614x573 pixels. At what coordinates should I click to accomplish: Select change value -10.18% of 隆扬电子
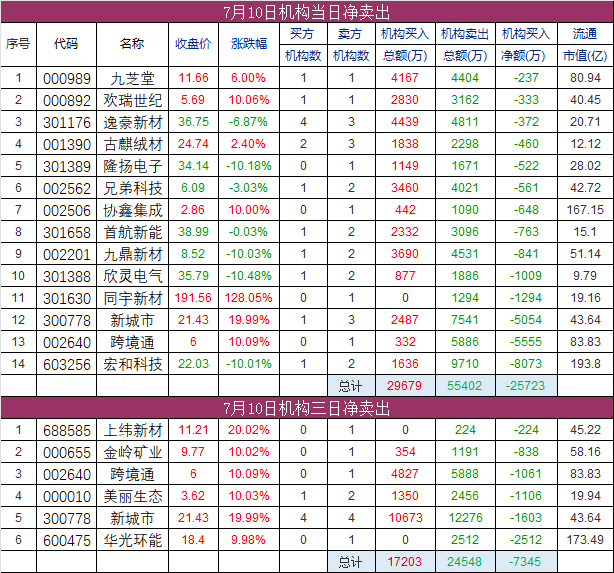249,166
